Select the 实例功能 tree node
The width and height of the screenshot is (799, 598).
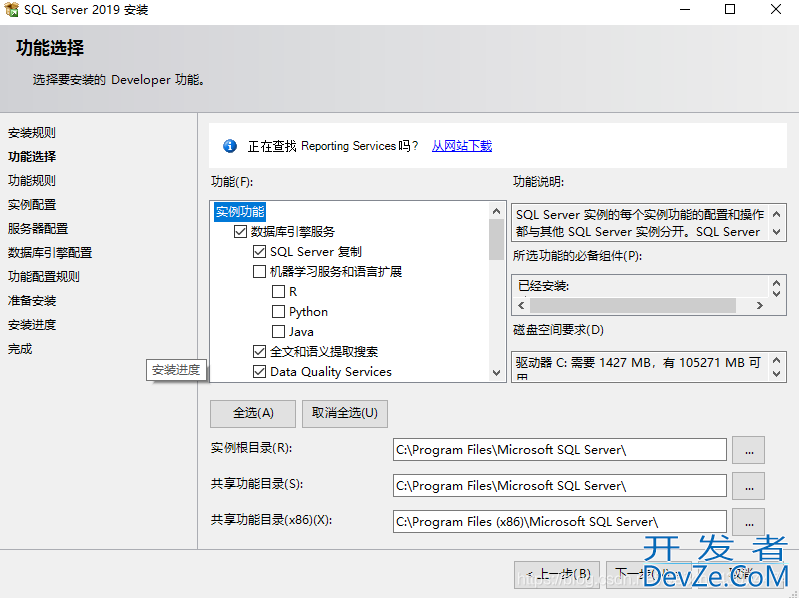tap(240, 211)
